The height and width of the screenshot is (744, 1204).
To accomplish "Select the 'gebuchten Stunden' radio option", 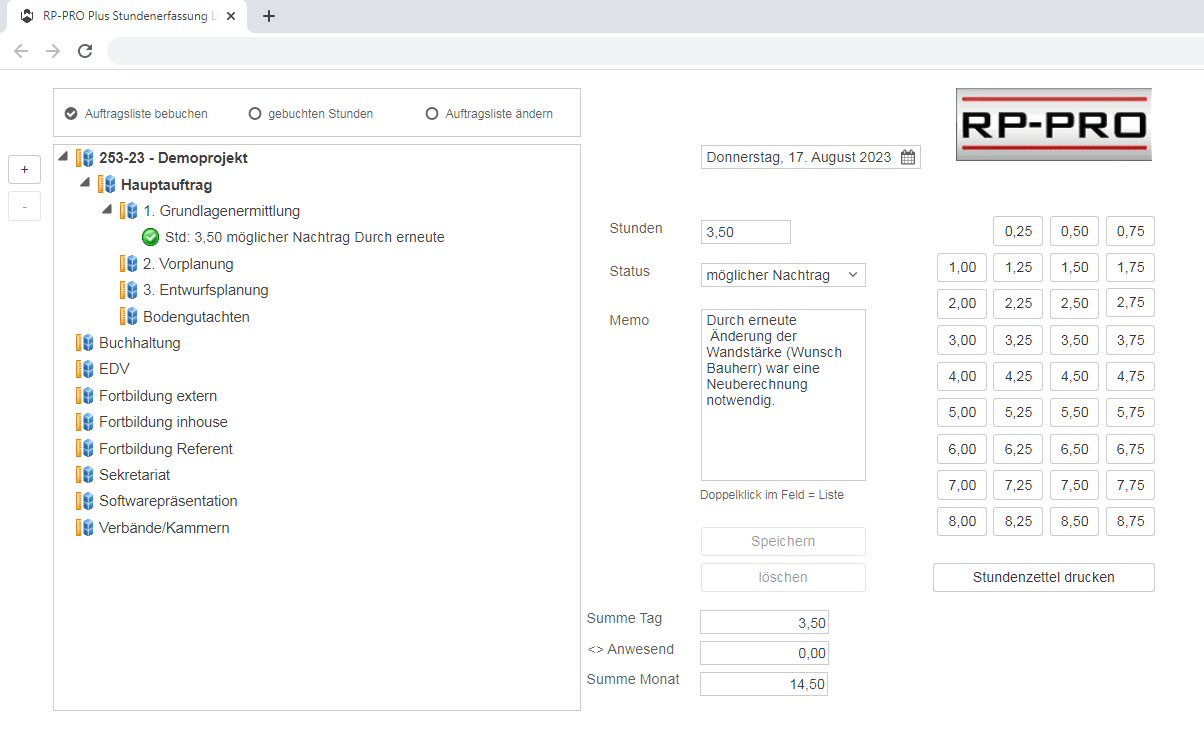I will [255, 114].
